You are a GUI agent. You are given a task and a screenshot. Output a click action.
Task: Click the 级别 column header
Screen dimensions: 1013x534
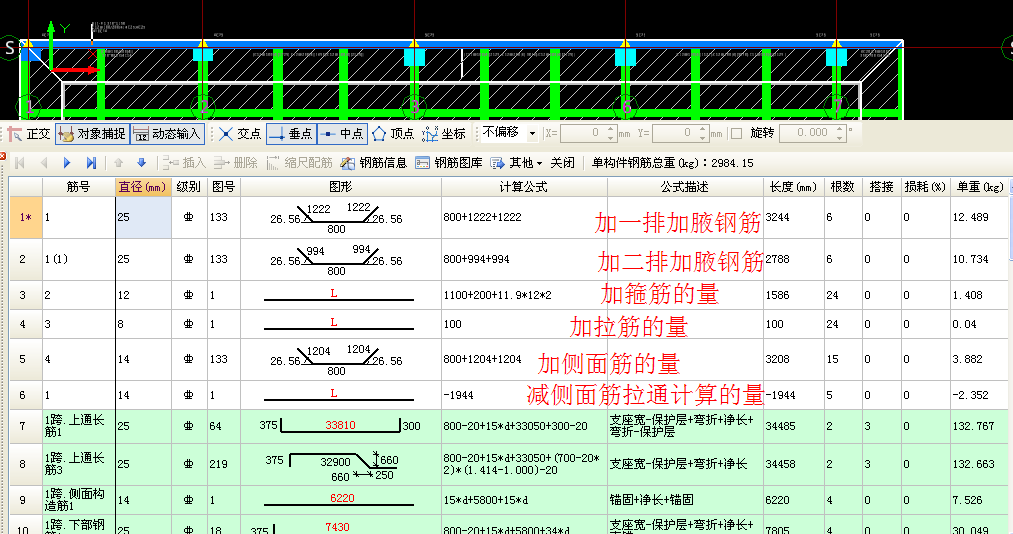click(189, 187)
